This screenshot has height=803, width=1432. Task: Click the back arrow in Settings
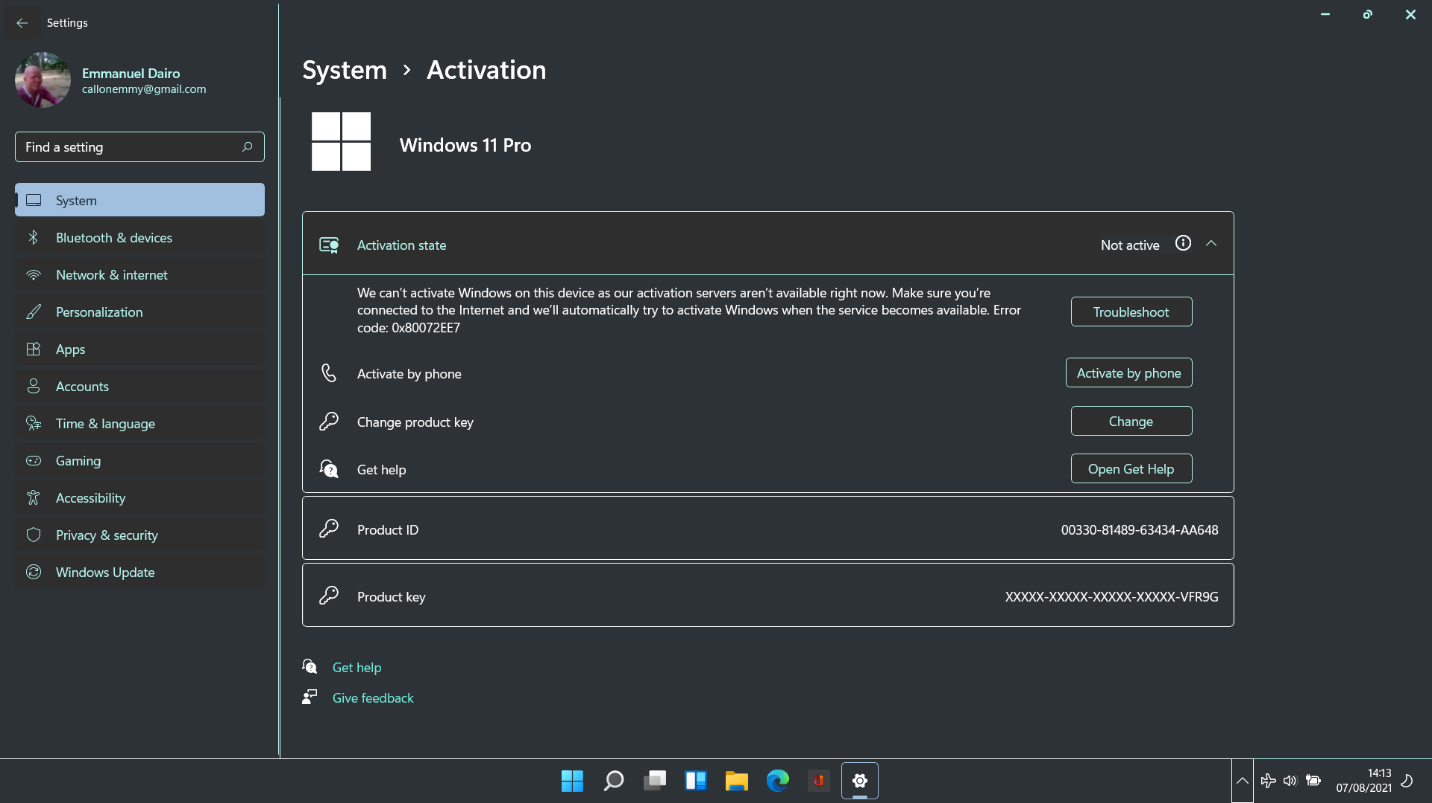tap(22, 23)
